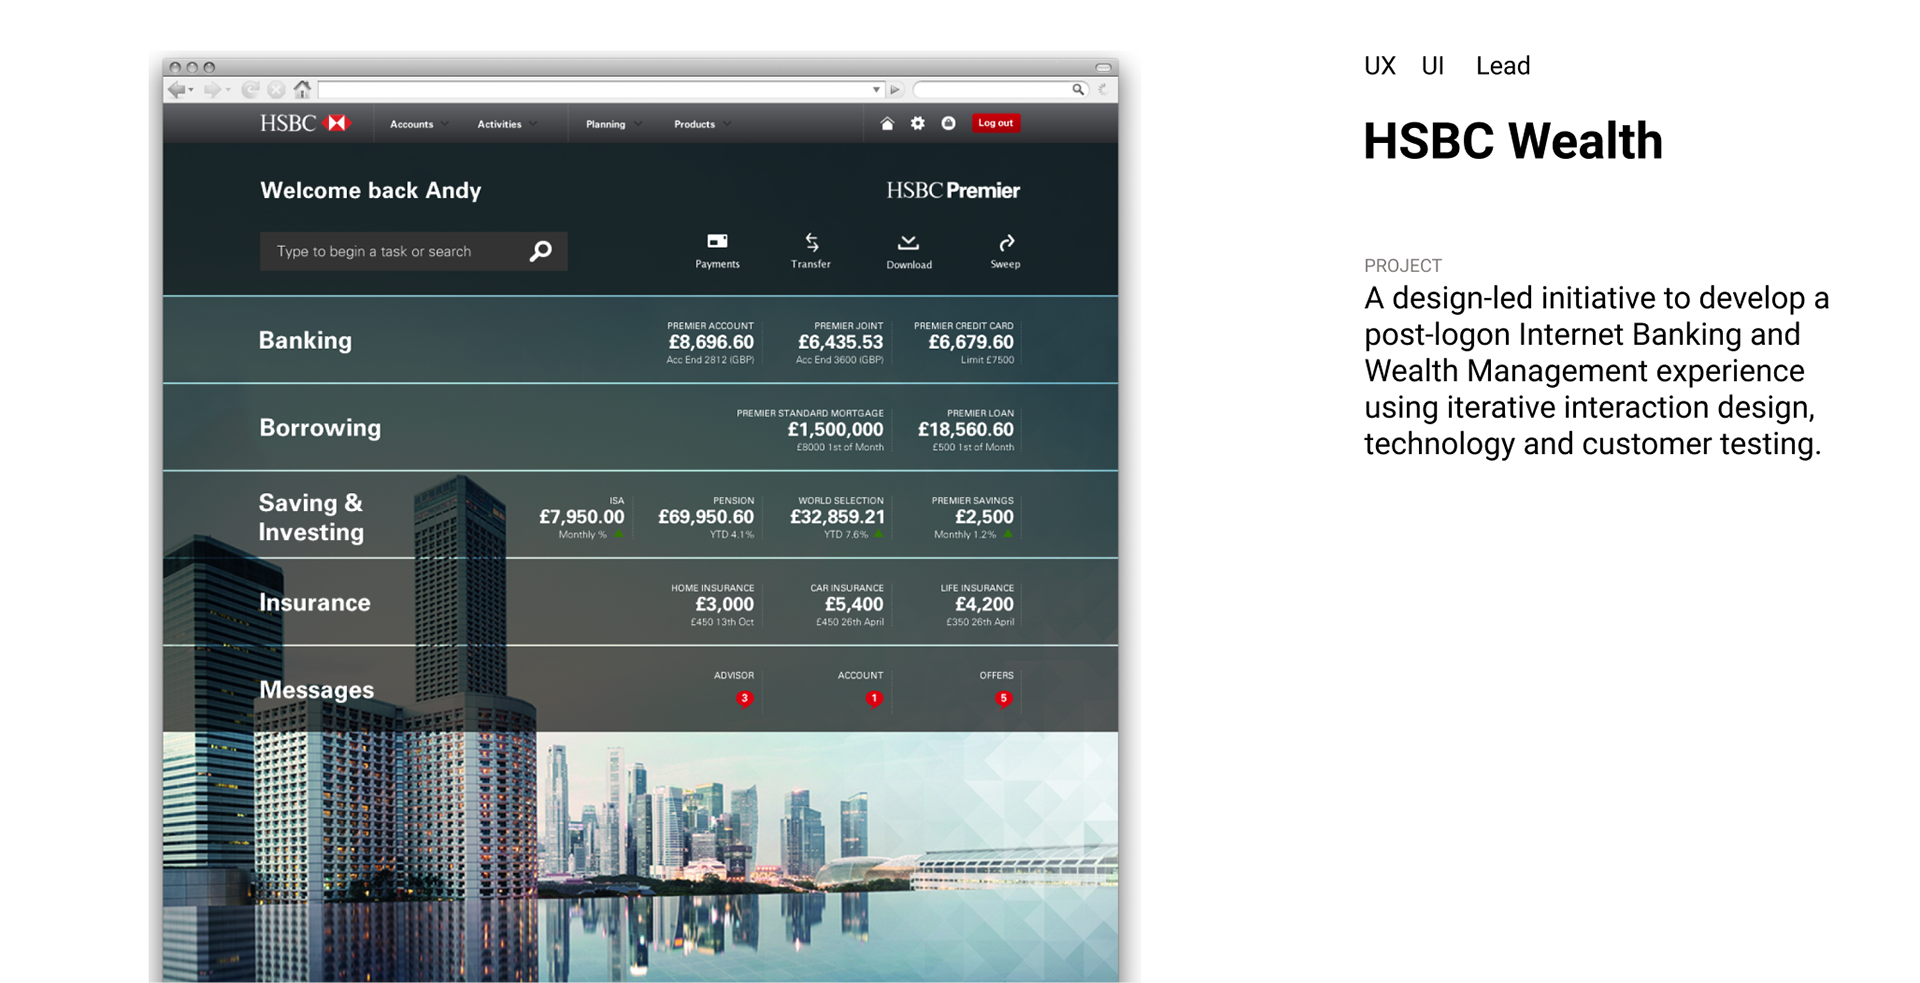Select Pension balance £69,950.60
Screen dimensions: 1920x983
706,517
